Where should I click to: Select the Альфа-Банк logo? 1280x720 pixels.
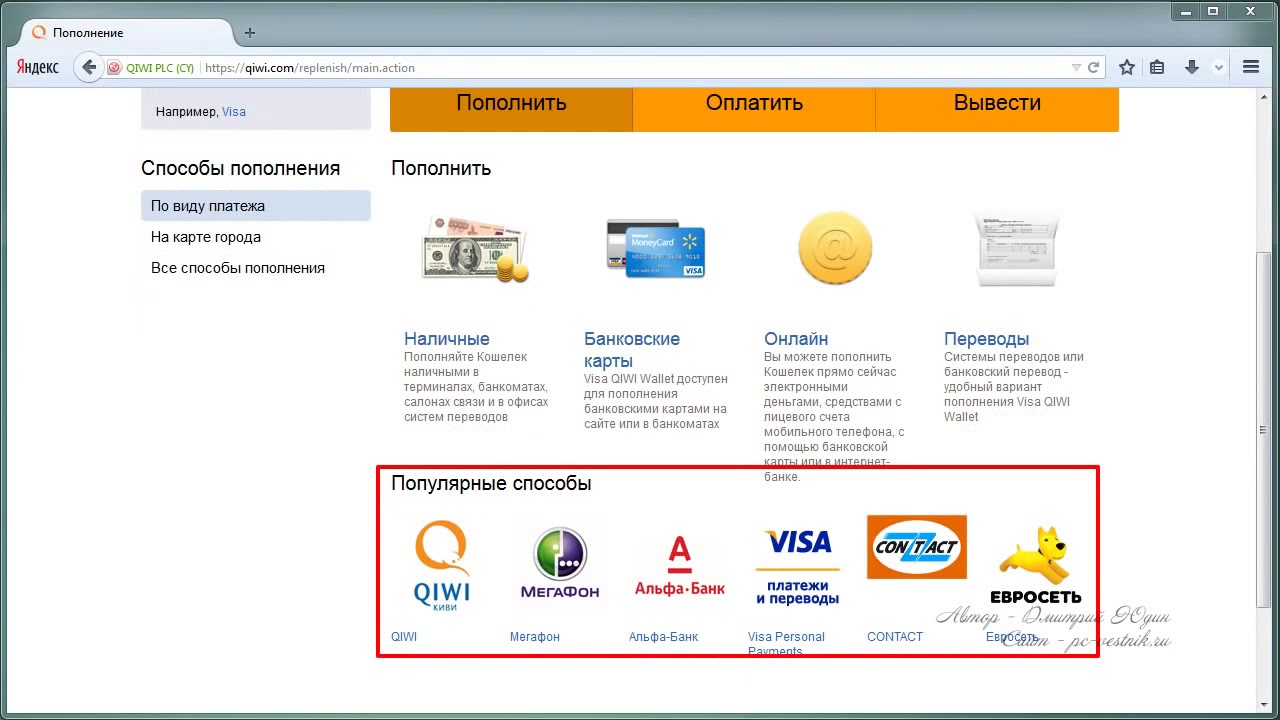click(x=680, y=566)
